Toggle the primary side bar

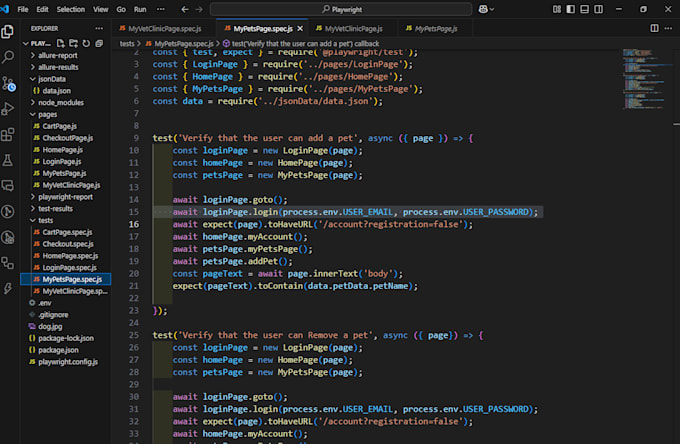[x=571, y=9]
